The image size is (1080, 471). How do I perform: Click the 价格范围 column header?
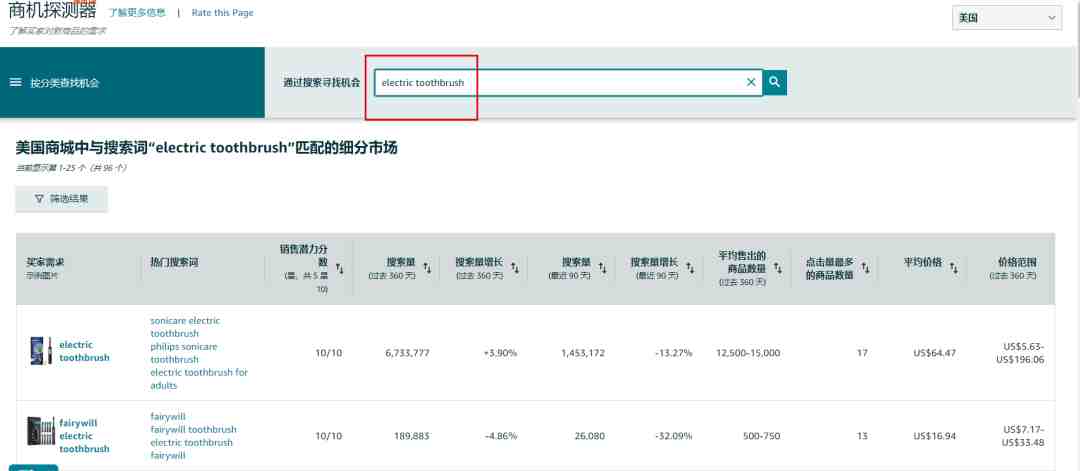[x=1017, y=262]
